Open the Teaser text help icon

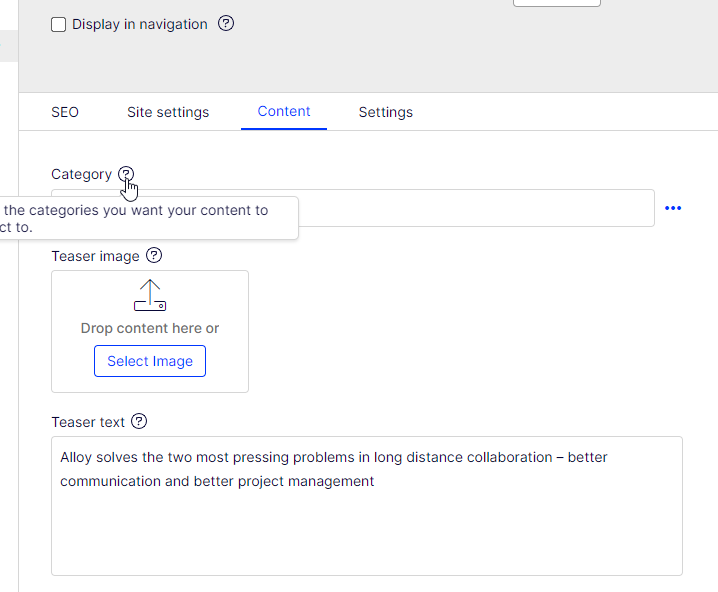coord(139,422)
